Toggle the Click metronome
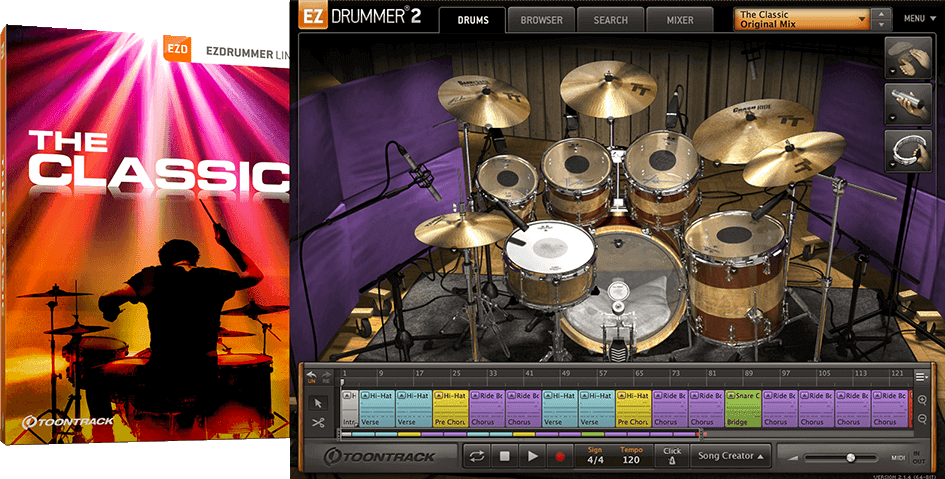The height and width of the screenshot is (479, 945). pyautogui.click(x=672, y=456)
